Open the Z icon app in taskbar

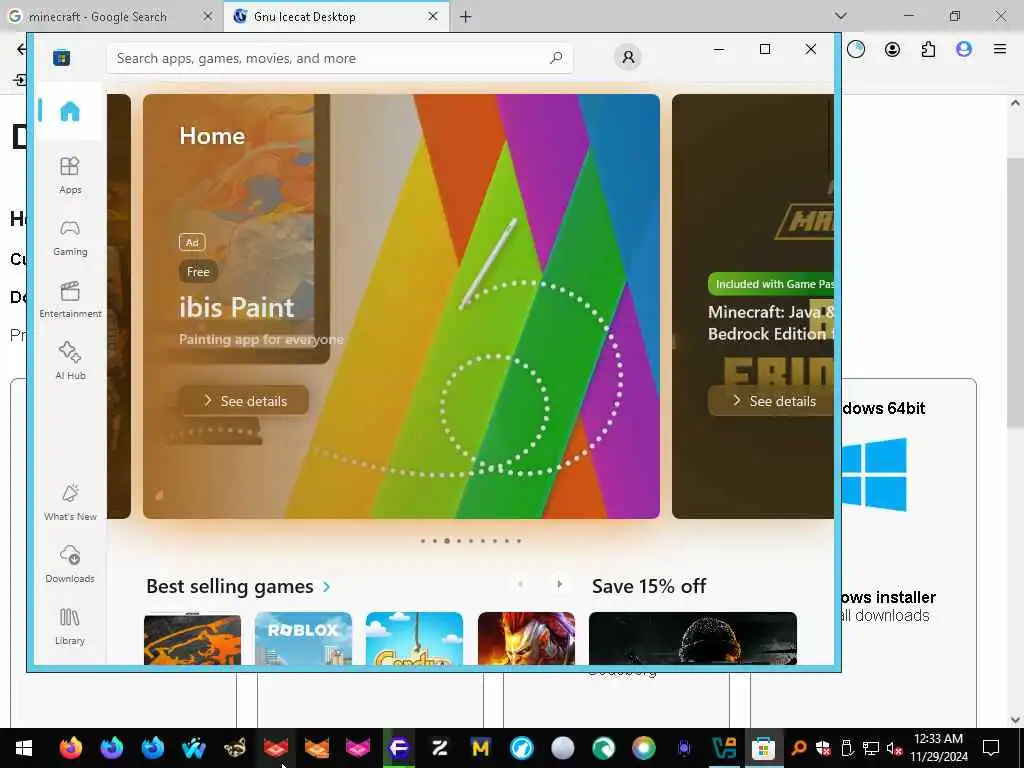pos(440,748)
